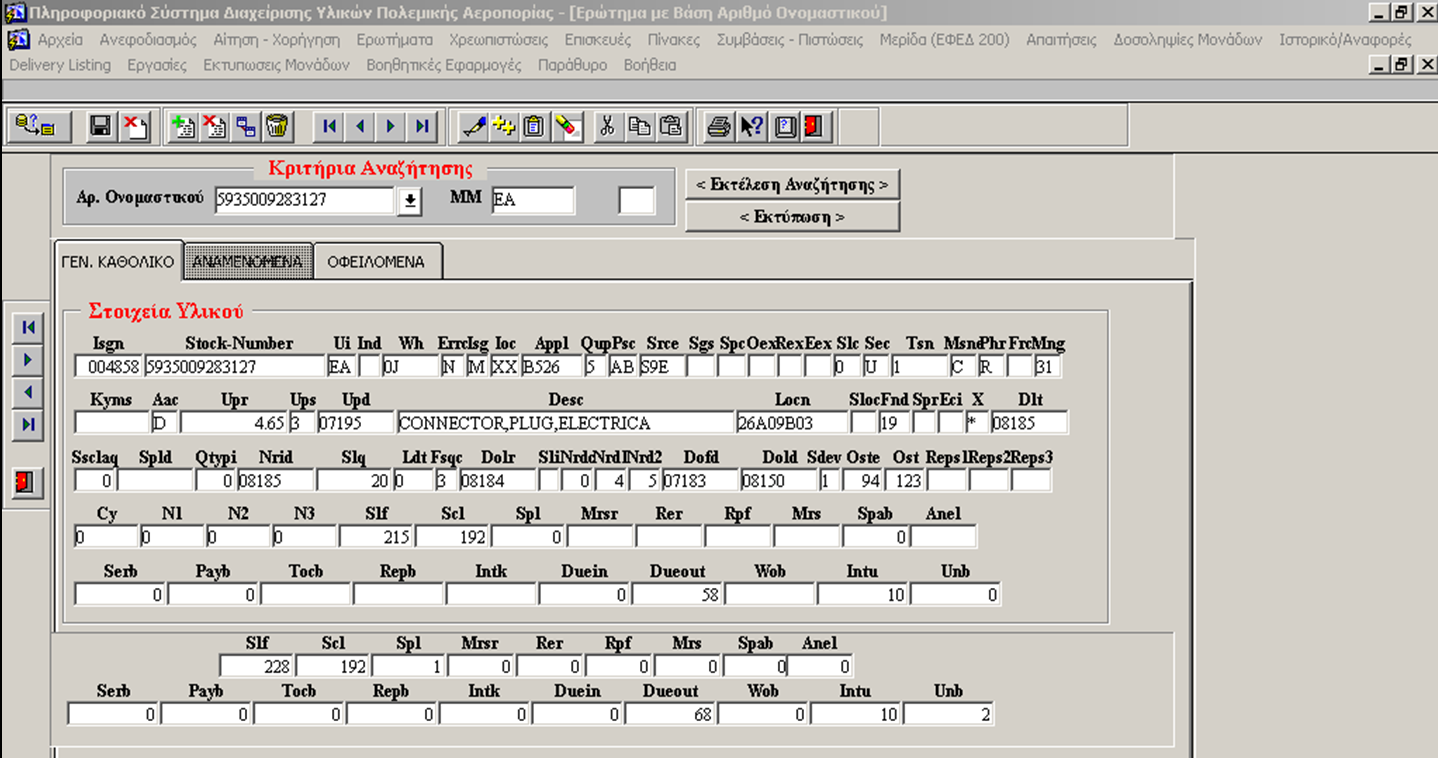The width and height of the screenshot is (1438, 758).
Task: Open the Παράθυρο menu
Action: 572,65
